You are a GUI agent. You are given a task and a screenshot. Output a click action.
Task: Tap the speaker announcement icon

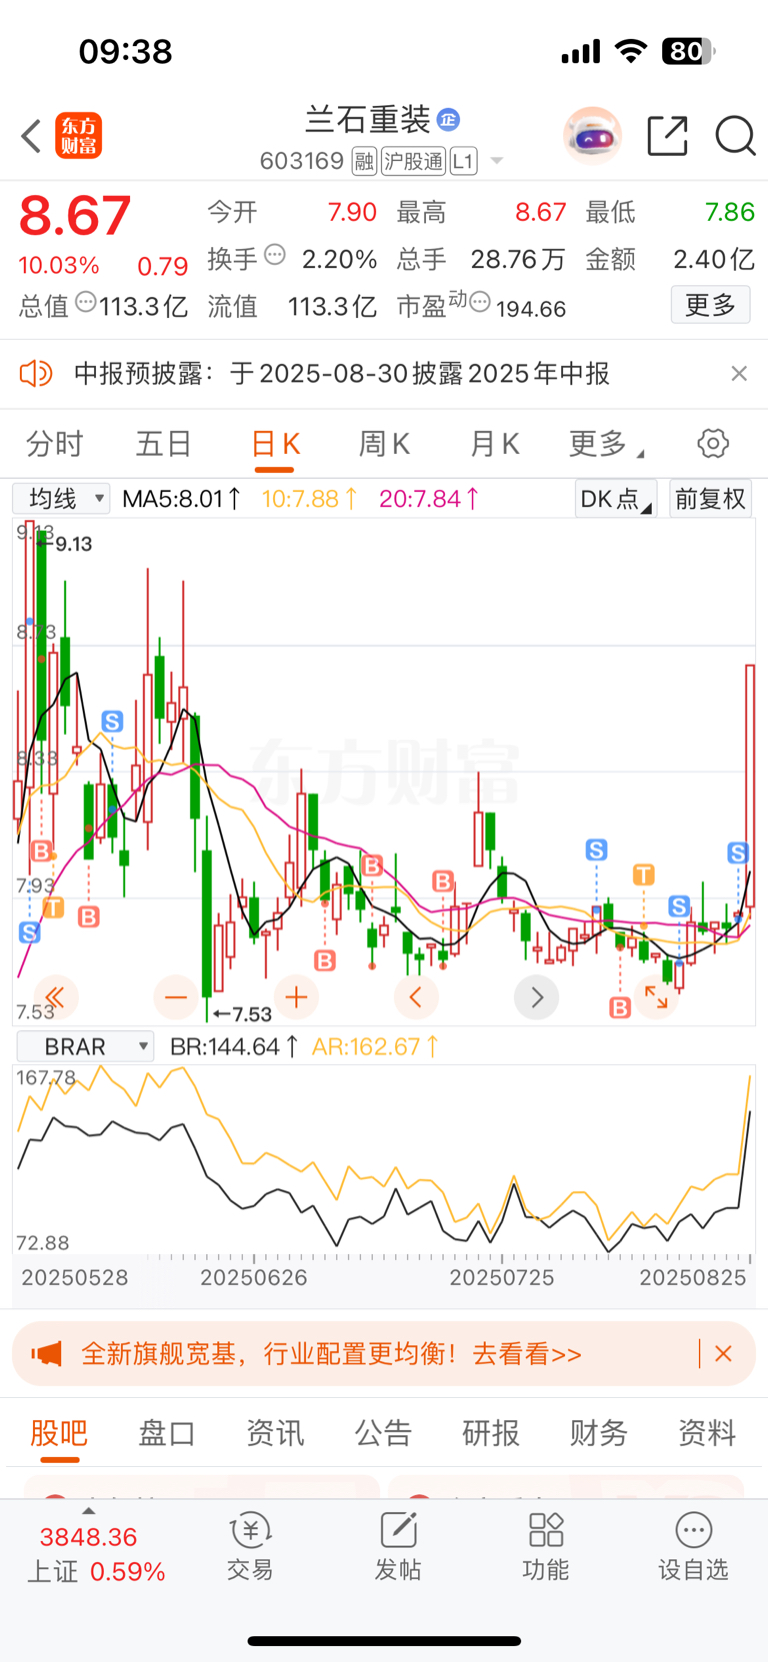(36, 374)
